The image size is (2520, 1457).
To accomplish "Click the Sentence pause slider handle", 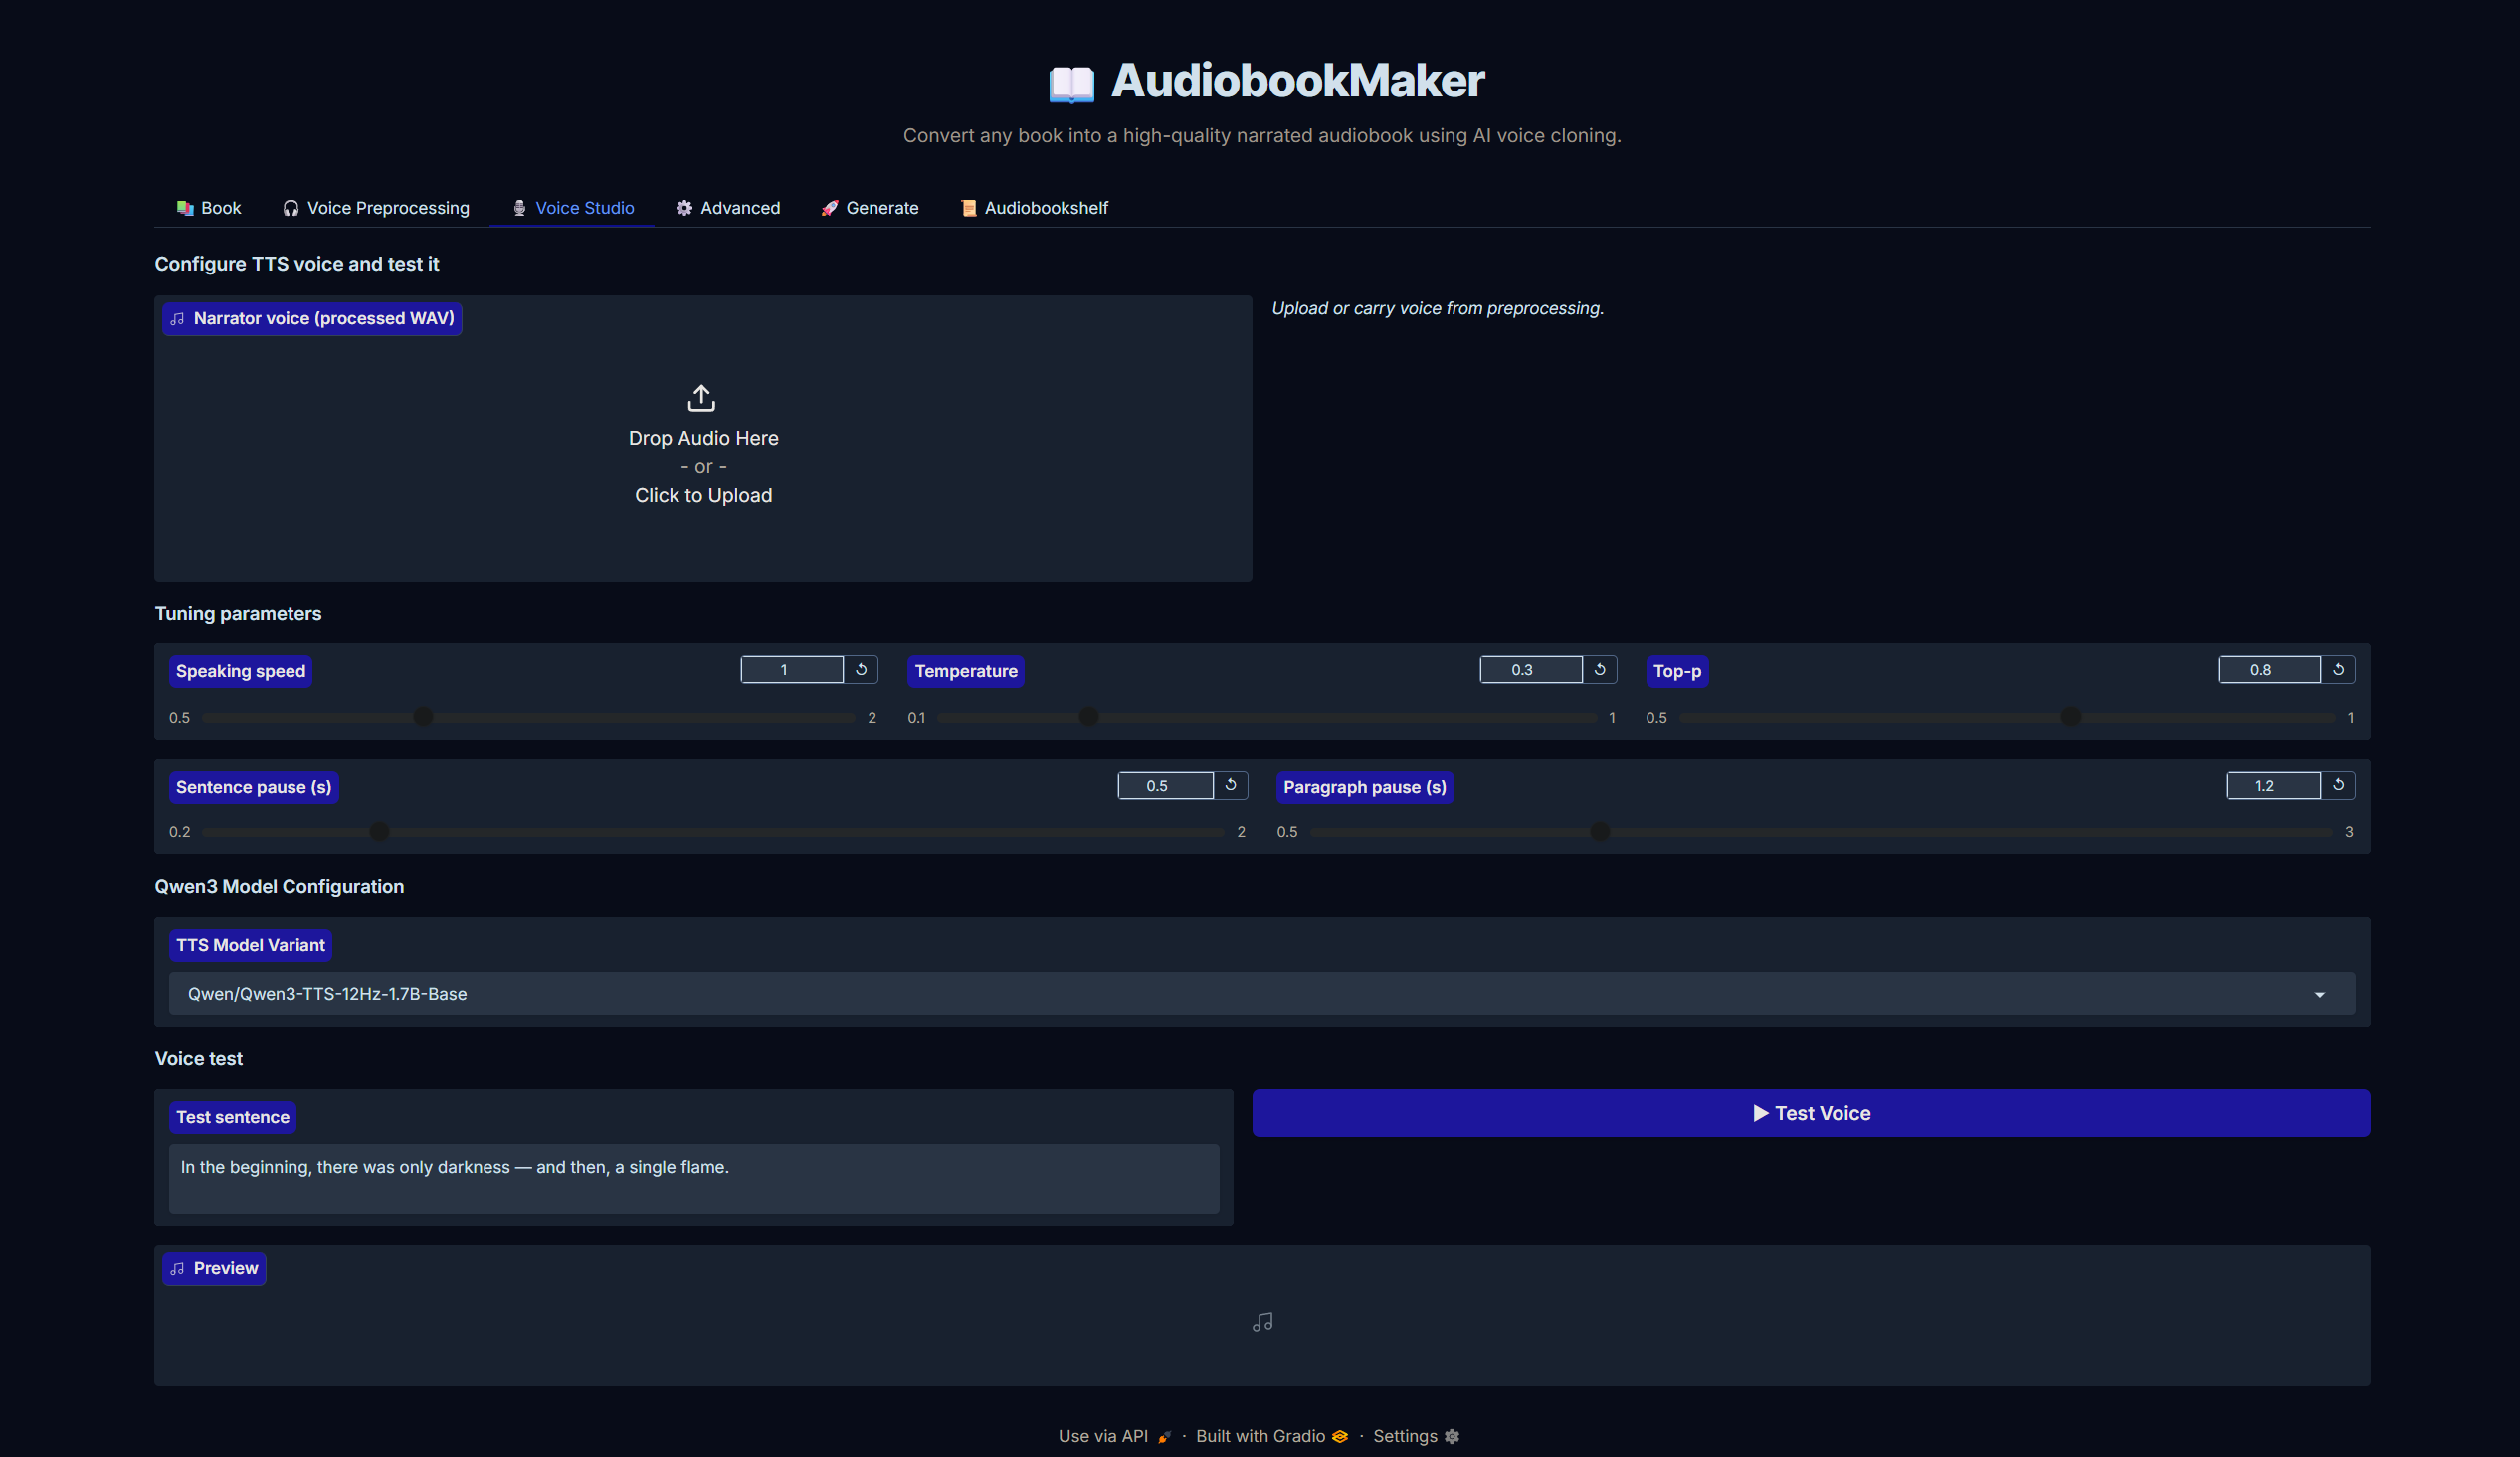I will coord(379,832).
